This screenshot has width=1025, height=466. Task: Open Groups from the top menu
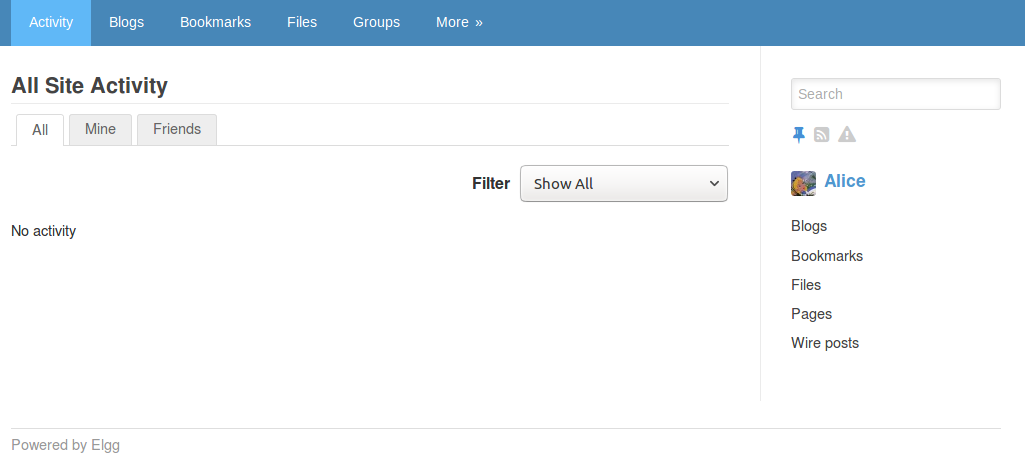click(377, 22)
